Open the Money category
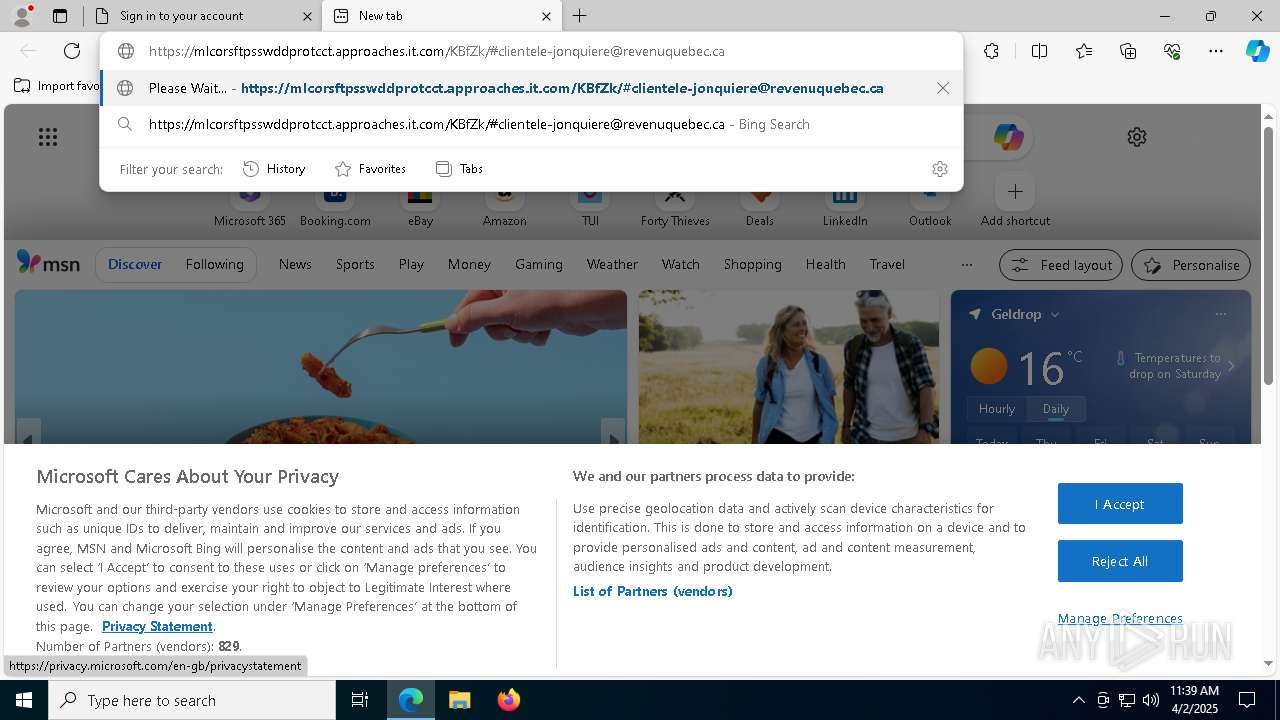This screenshot has width=1280, height=720. 469,264
